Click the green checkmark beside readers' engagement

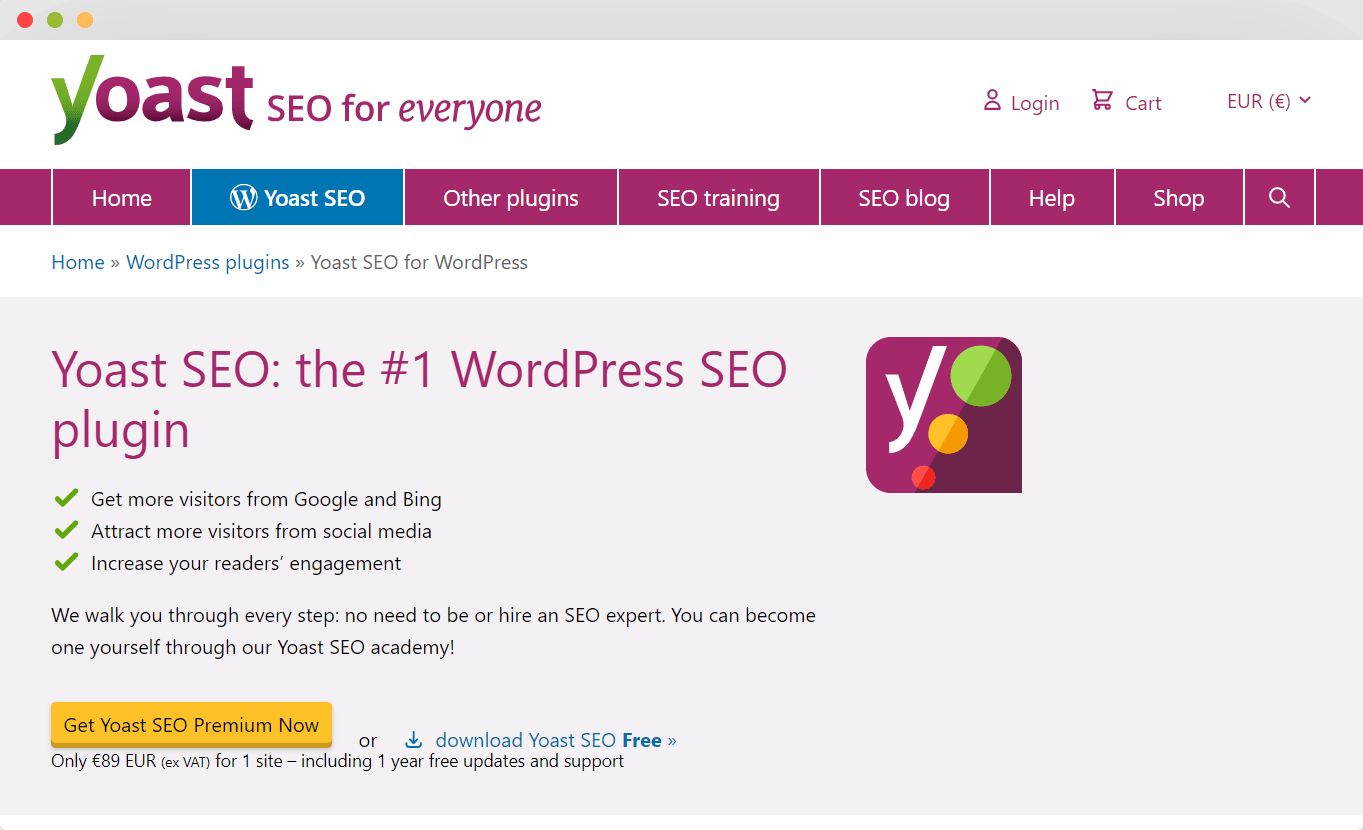66,561
